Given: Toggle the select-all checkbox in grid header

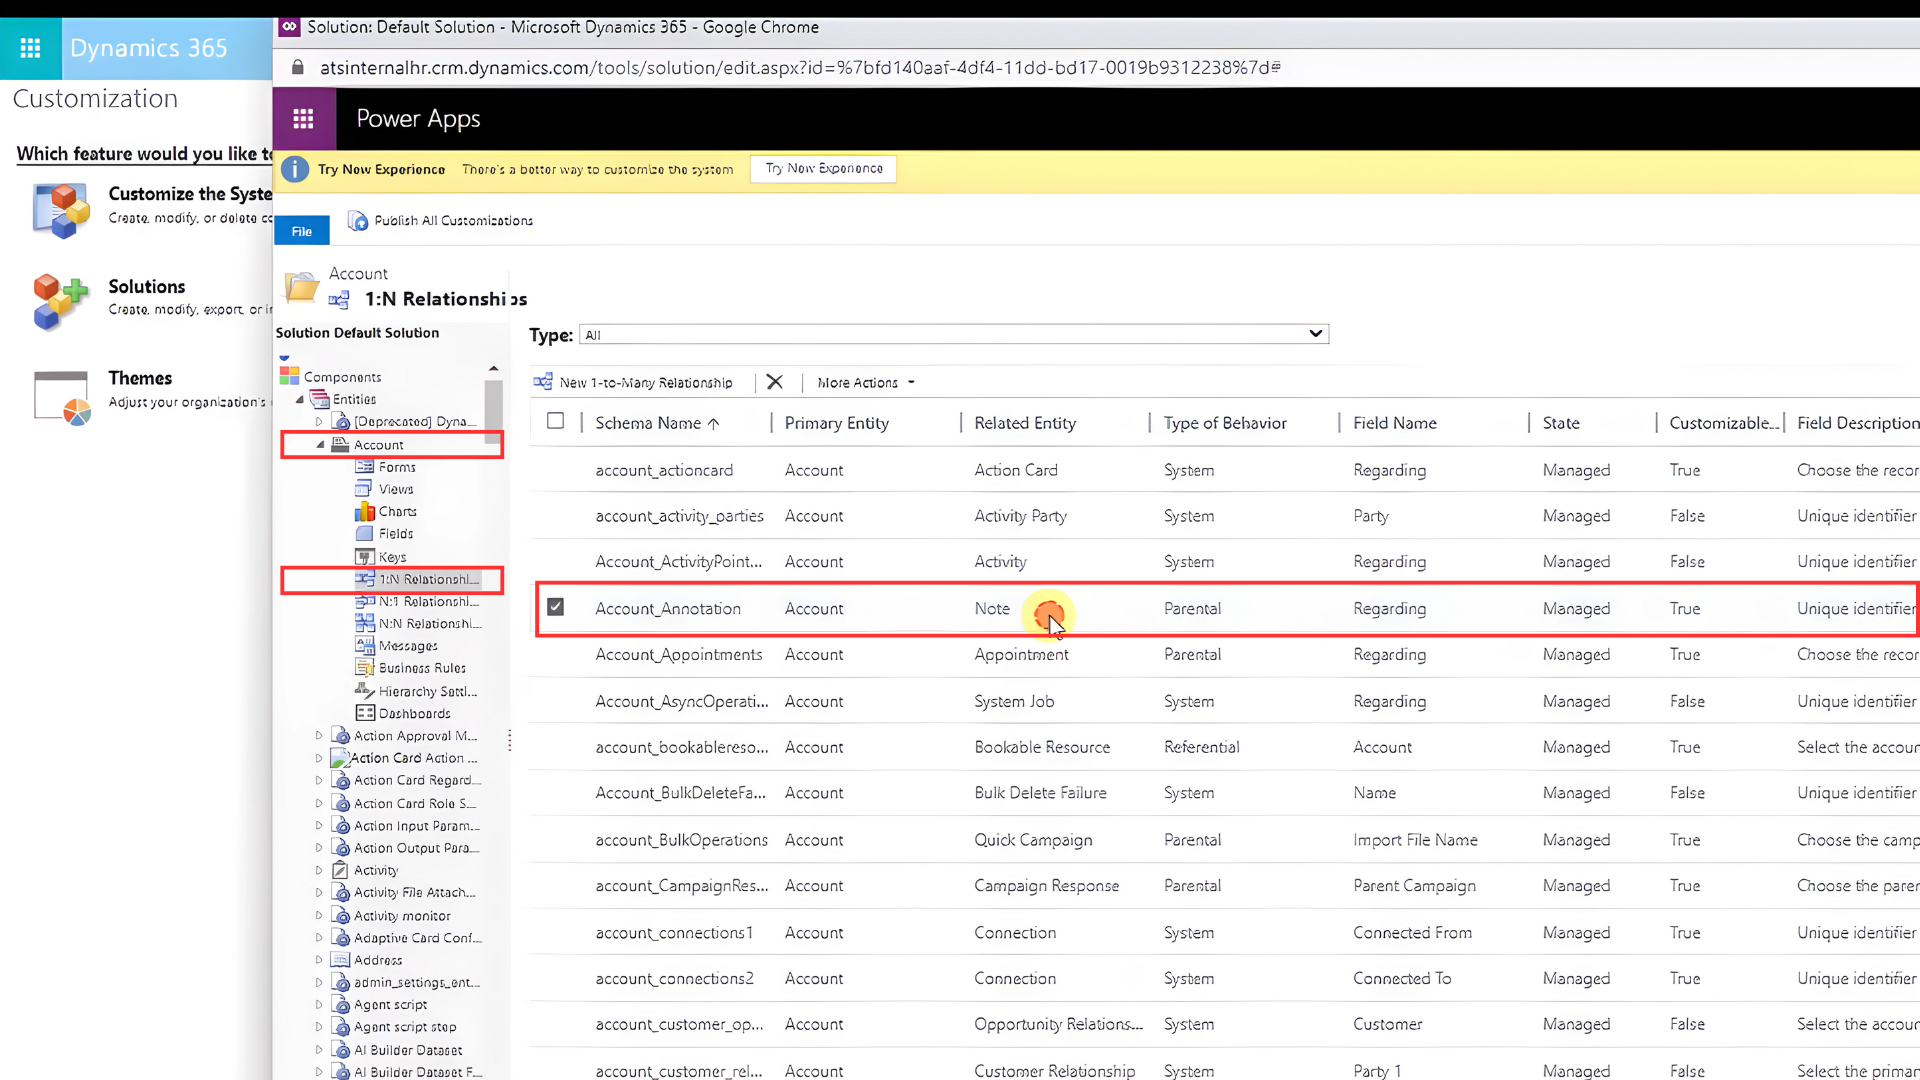Looking at the screenshot, I should tap(555, 421).
